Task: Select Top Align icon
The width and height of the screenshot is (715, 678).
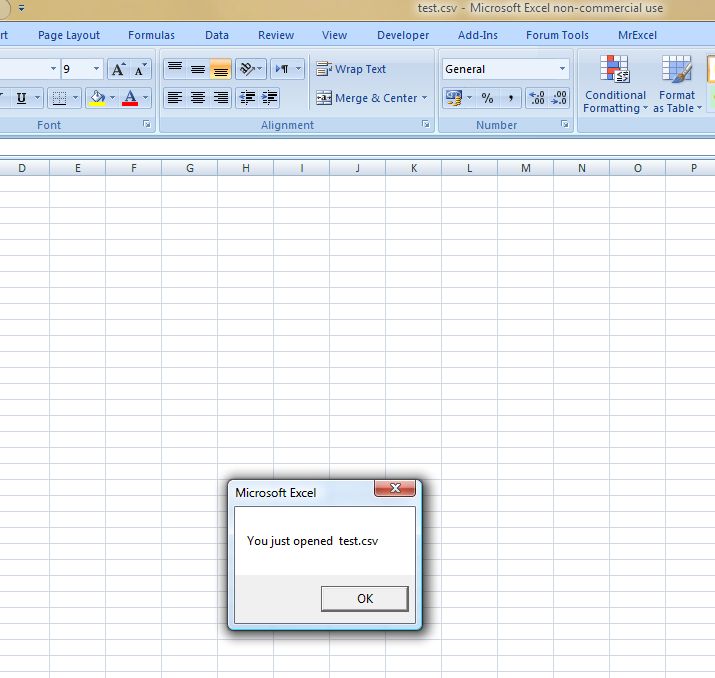Action: coord(175,69)
